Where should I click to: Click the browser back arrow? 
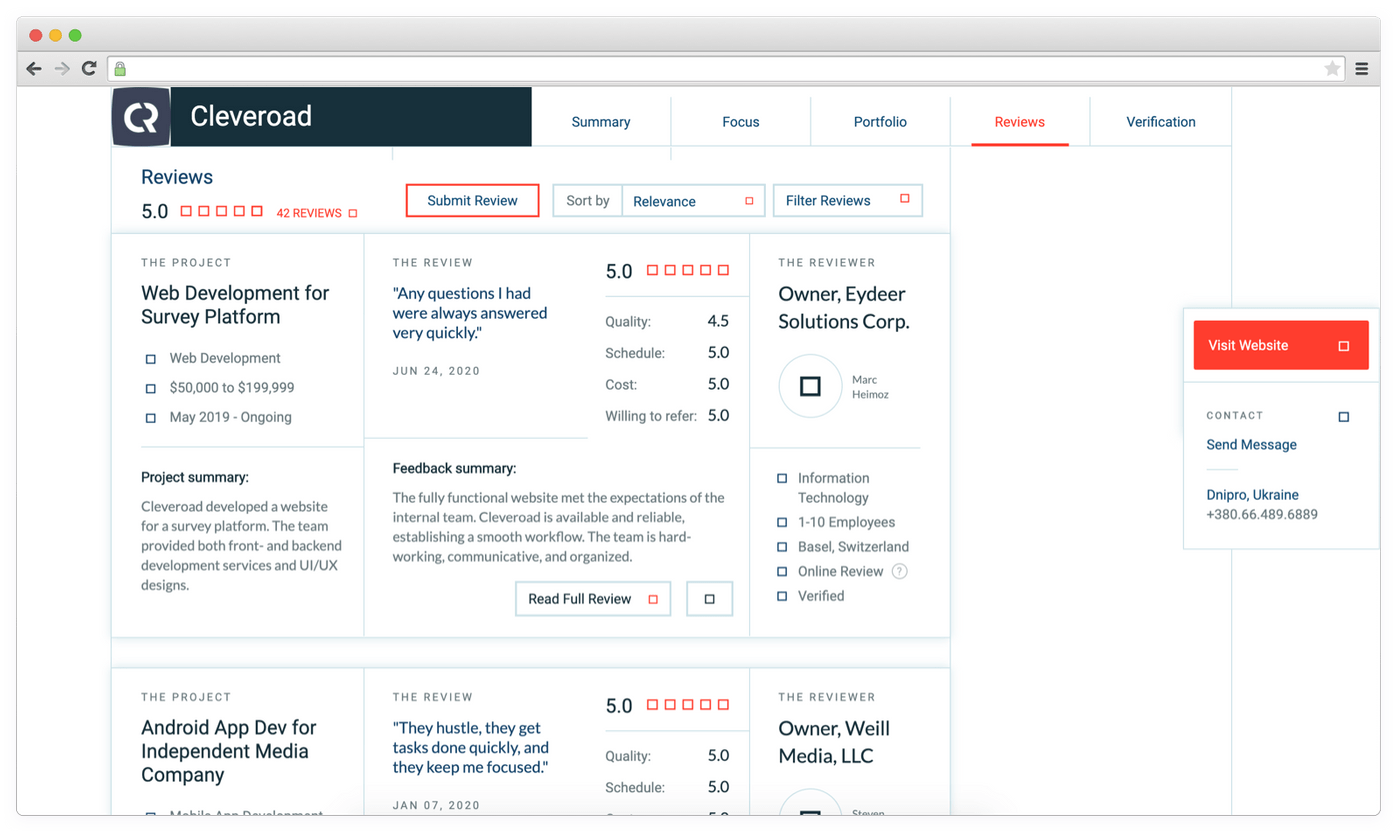pos(34,69)
